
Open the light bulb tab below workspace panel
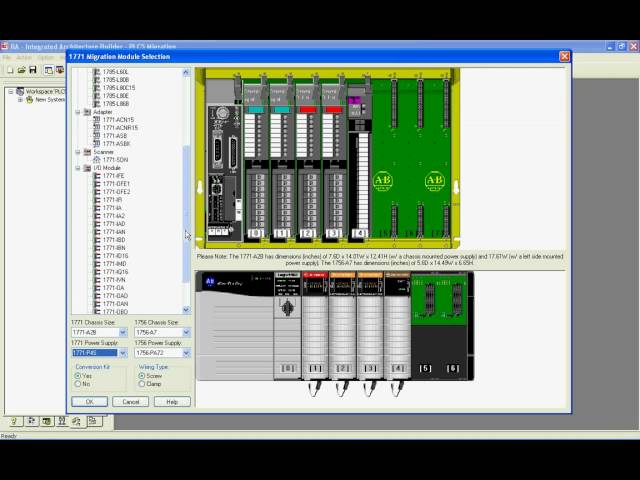click(14, 421)
